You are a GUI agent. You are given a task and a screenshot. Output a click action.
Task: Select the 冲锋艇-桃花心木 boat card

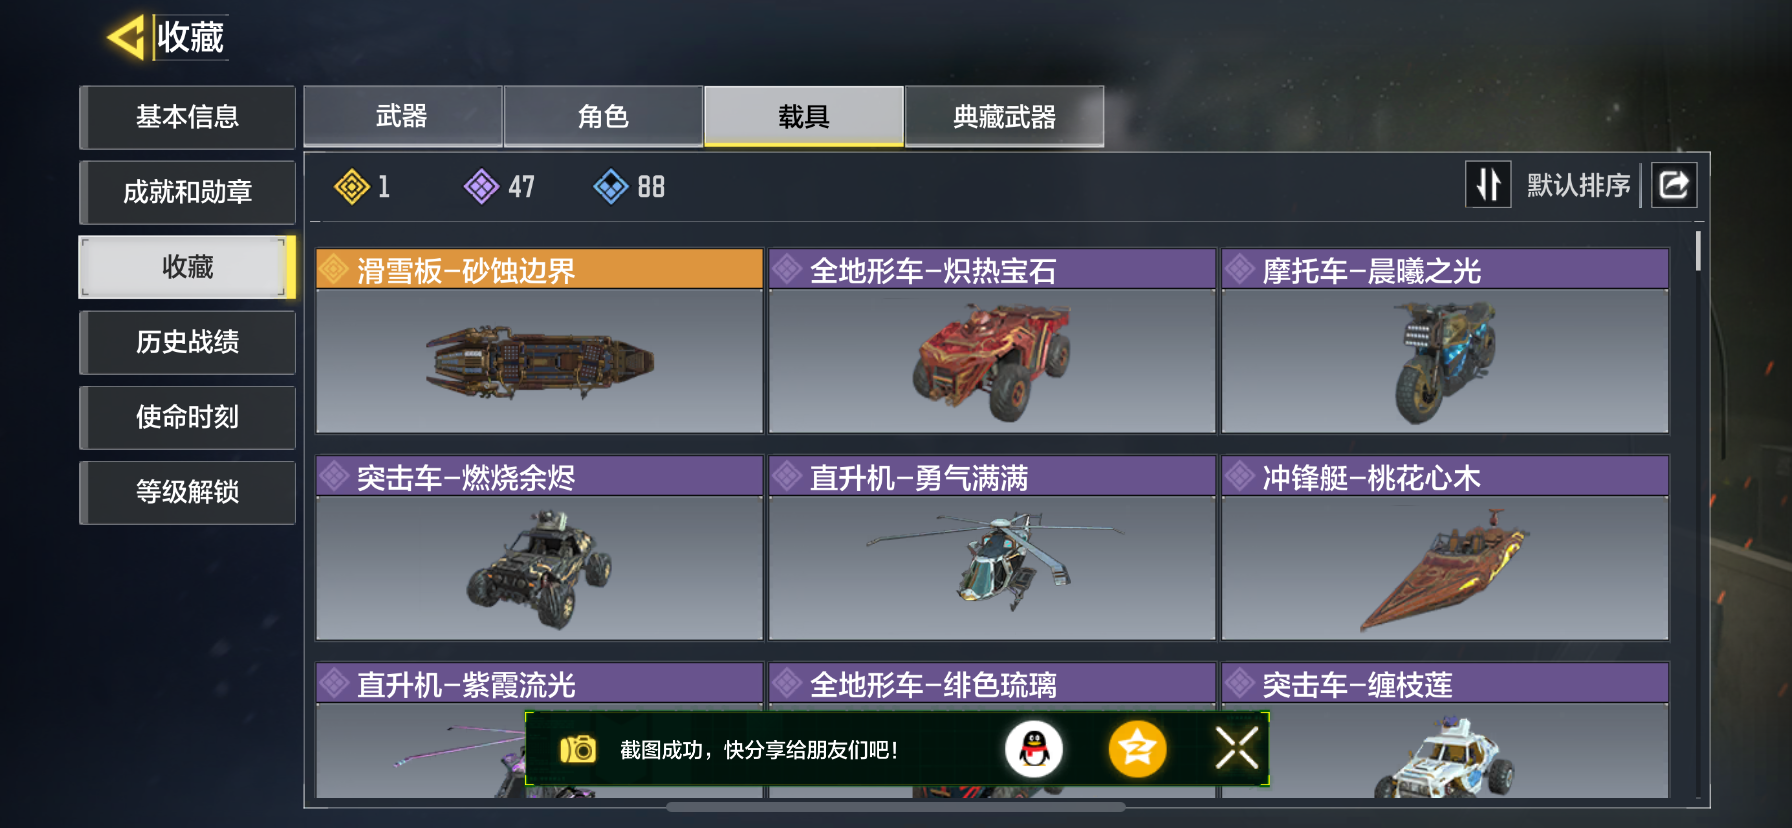1445,548
